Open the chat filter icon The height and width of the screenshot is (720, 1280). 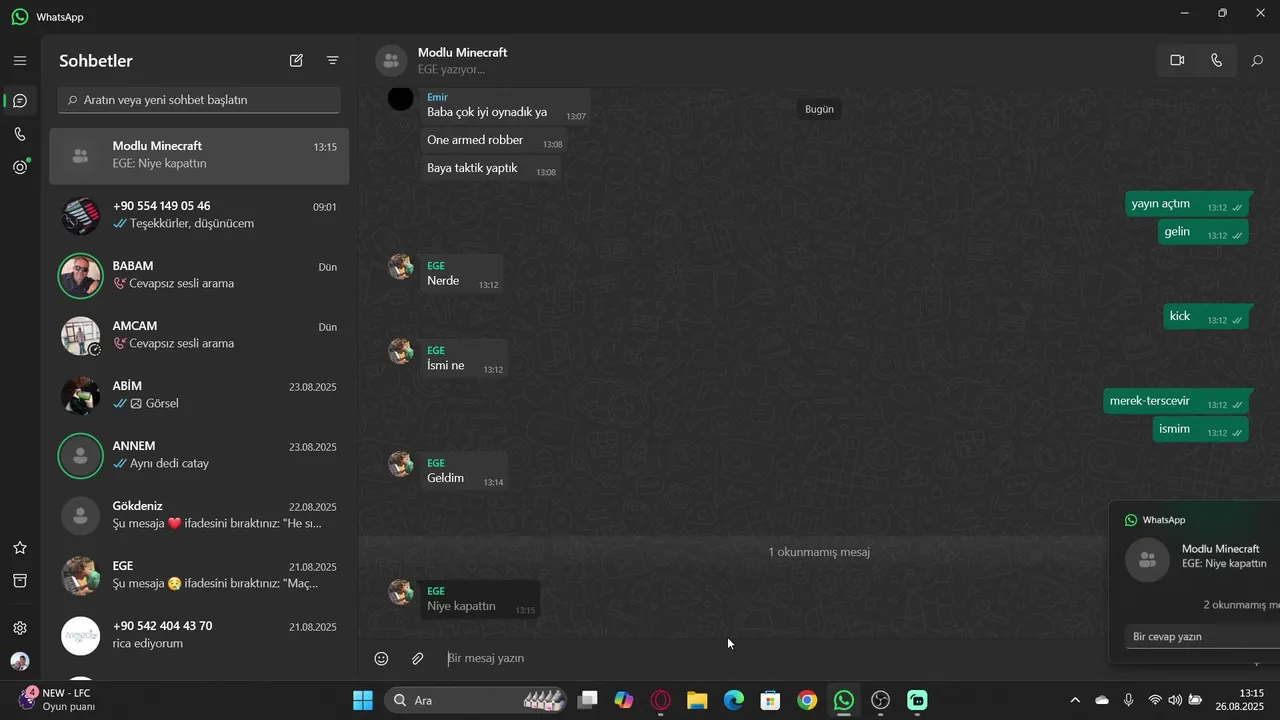tap(333, 61)
